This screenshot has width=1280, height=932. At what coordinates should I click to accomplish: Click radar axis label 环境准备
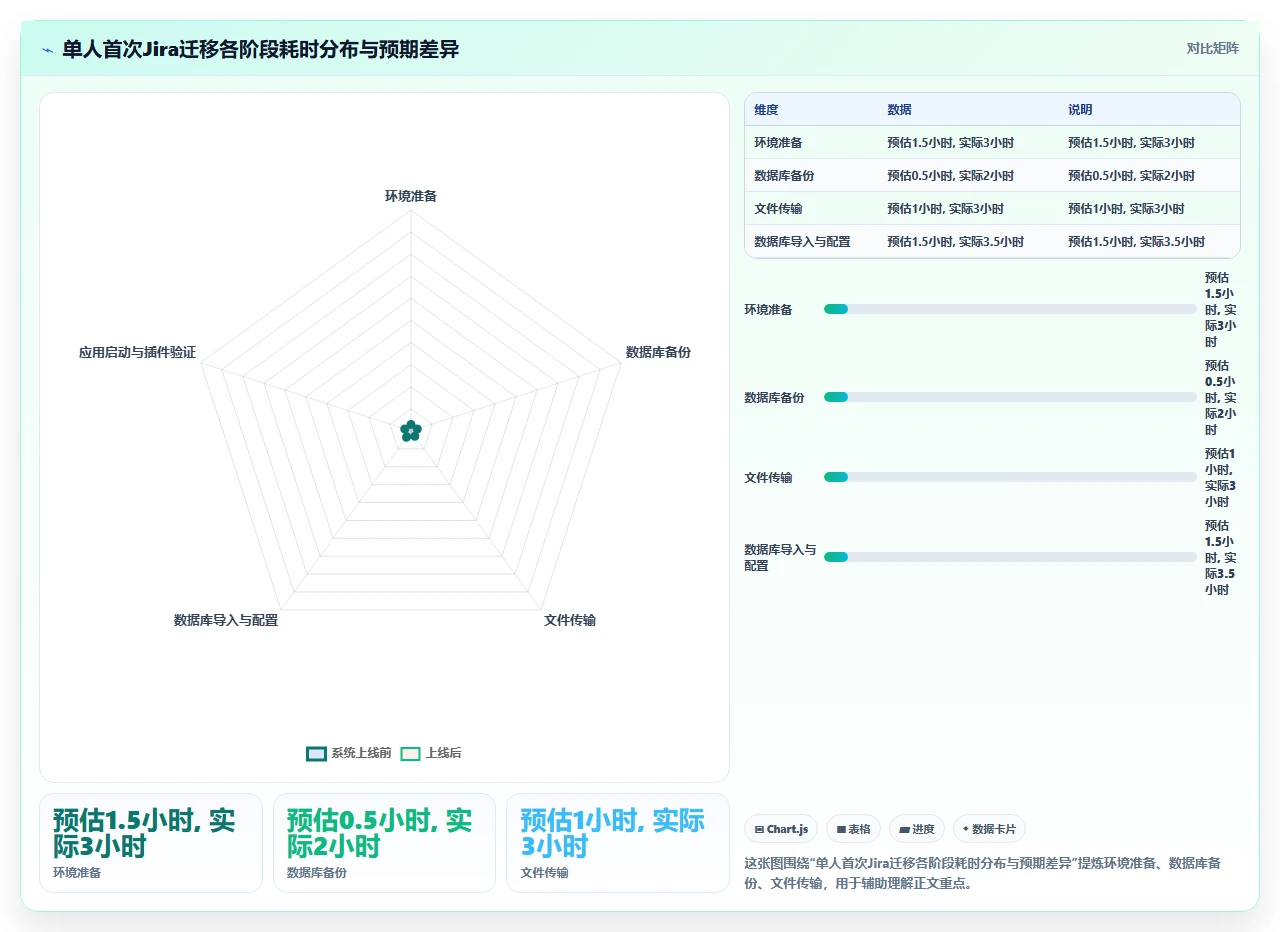click(411, 196)
